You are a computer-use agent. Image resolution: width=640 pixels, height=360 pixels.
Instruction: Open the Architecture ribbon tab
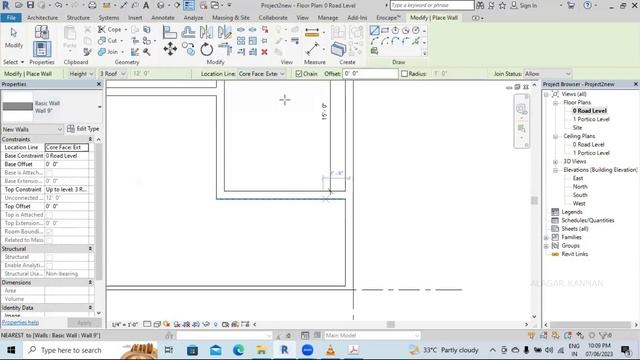pos(42,18)
